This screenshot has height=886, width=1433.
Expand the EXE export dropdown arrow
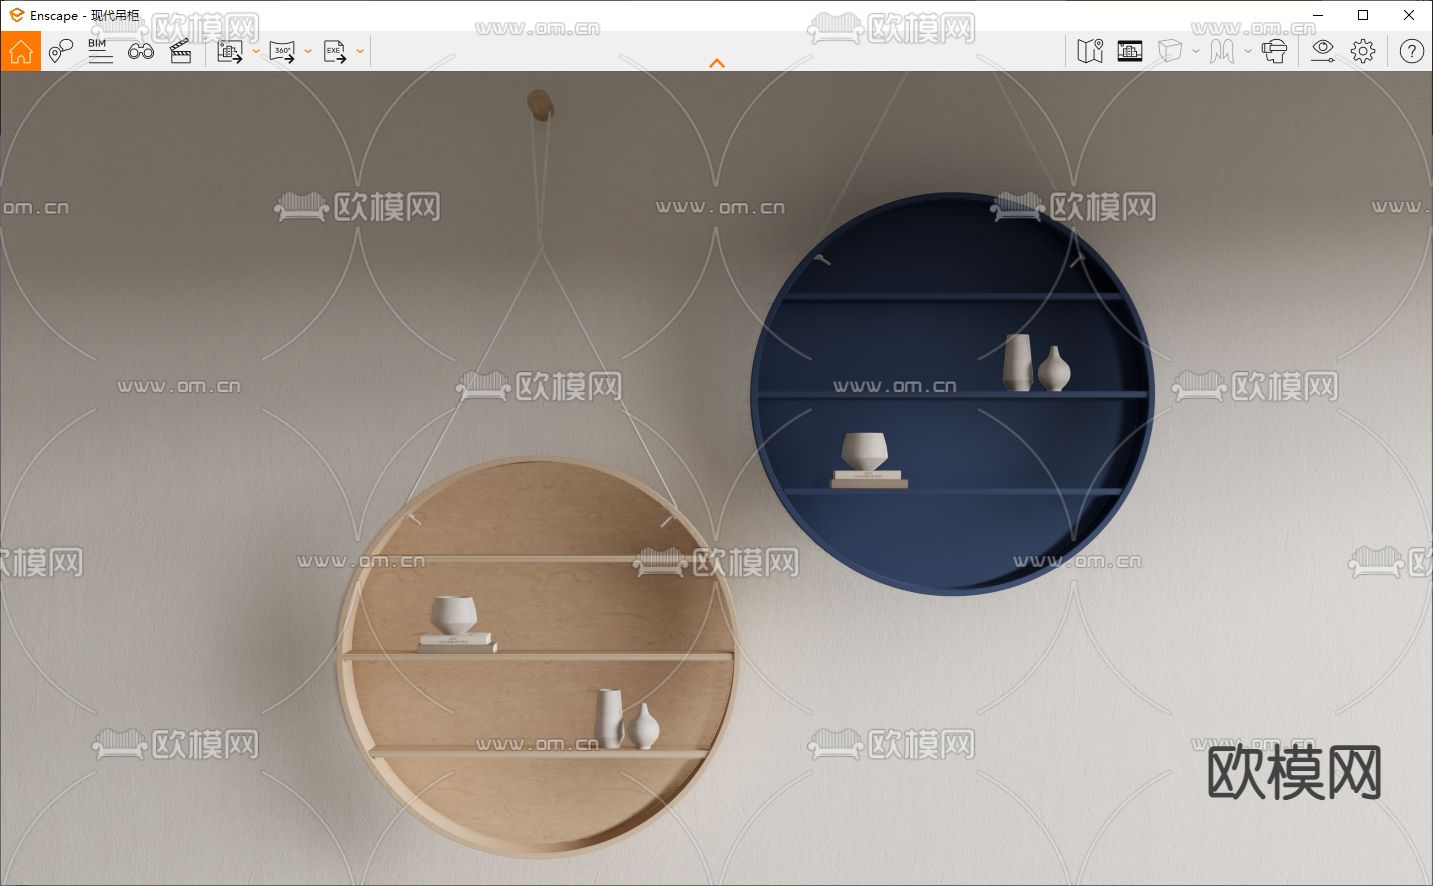pos(360,51)
